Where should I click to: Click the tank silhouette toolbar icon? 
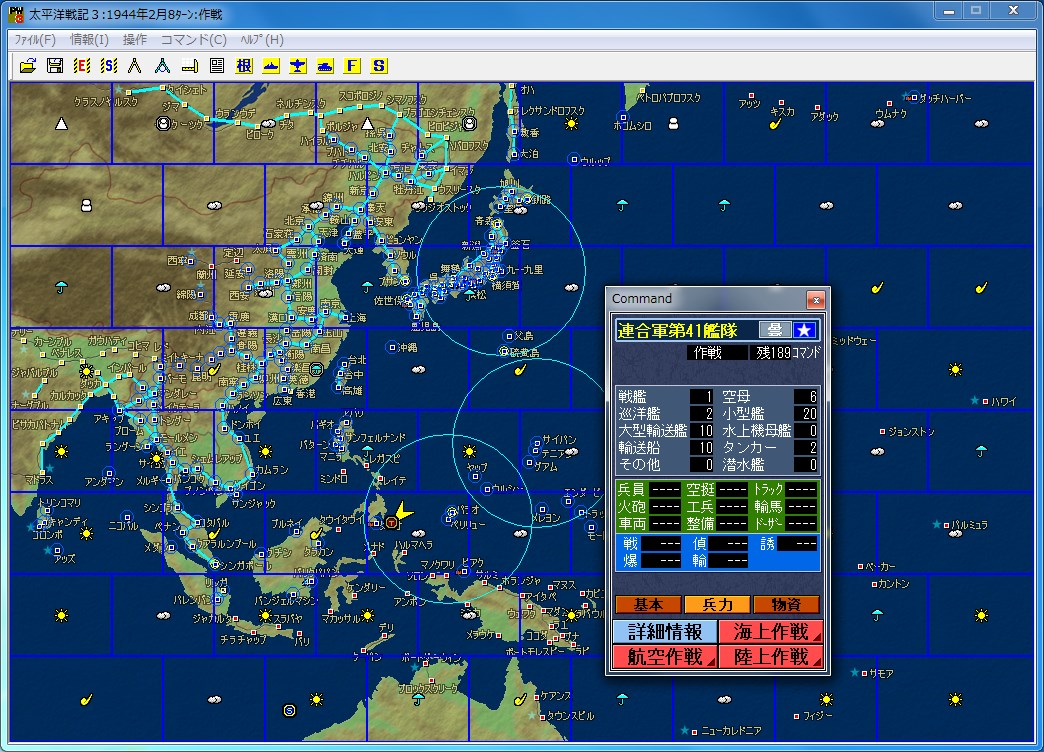pyautogui.click(x=325, y=65)
